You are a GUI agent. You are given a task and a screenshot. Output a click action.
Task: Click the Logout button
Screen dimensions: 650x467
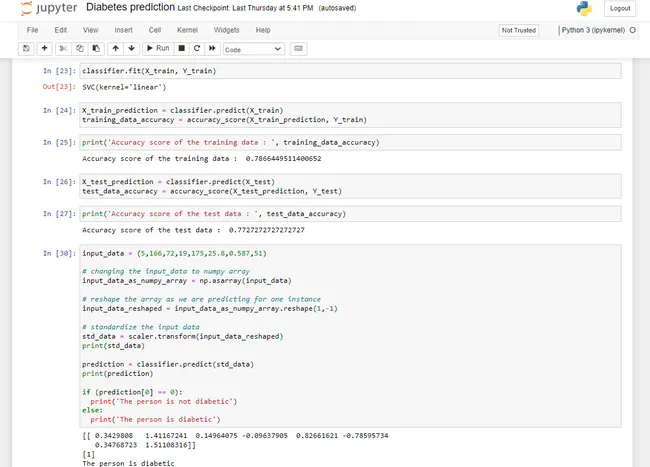[620, 8]
